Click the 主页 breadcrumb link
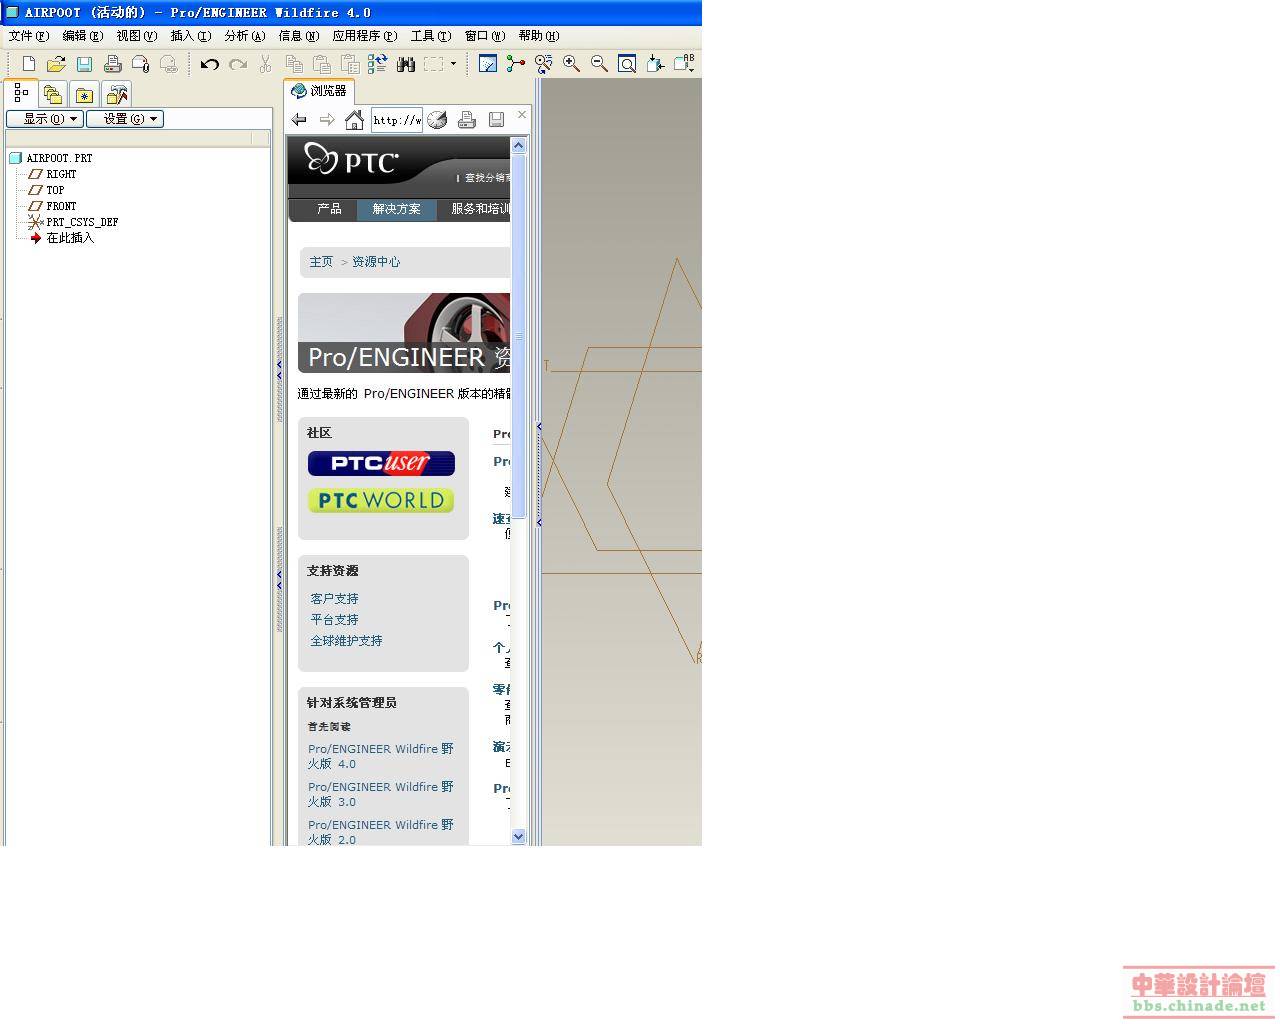 pyautogui.click(x=321, y=262)
